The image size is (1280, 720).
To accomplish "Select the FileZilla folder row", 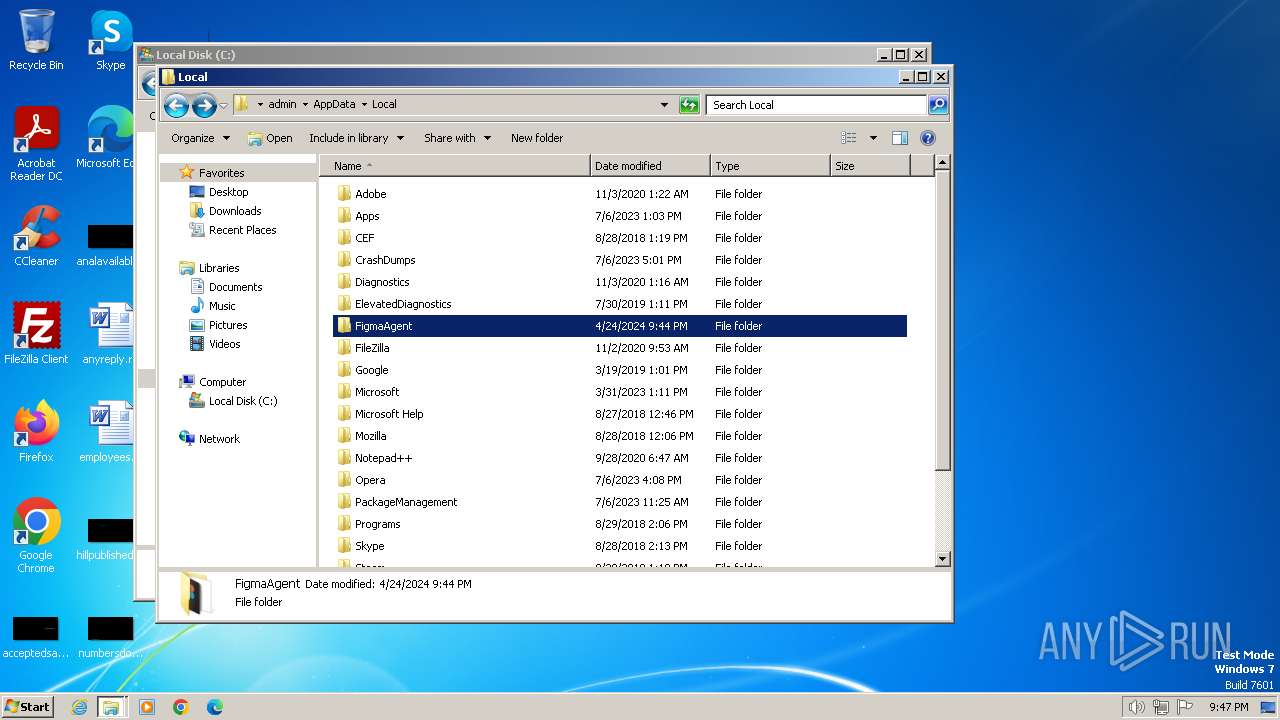I will point(620,348).
